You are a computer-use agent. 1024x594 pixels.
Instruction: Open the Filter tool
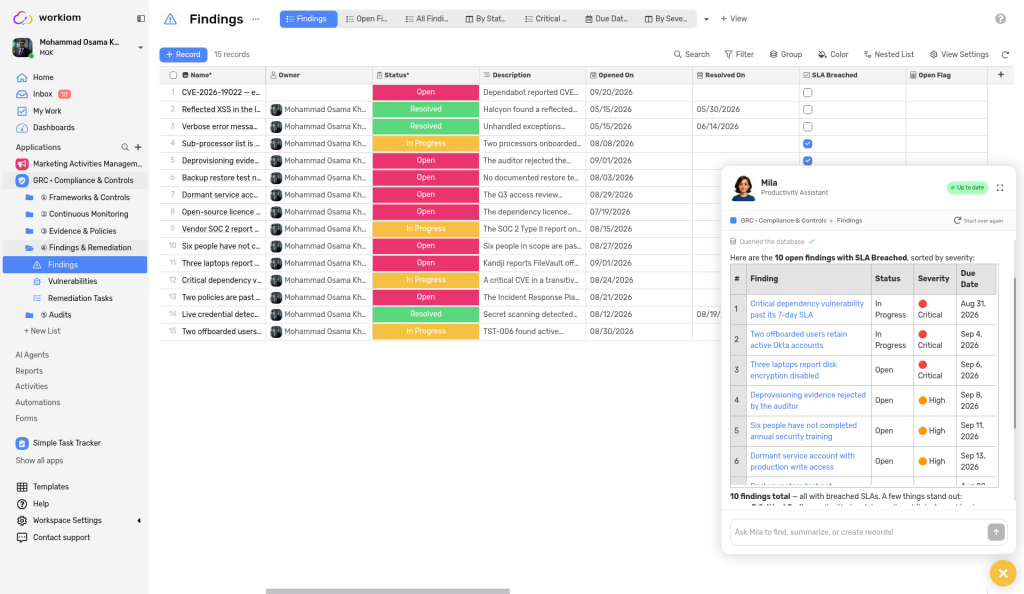(x=739, y=54)
